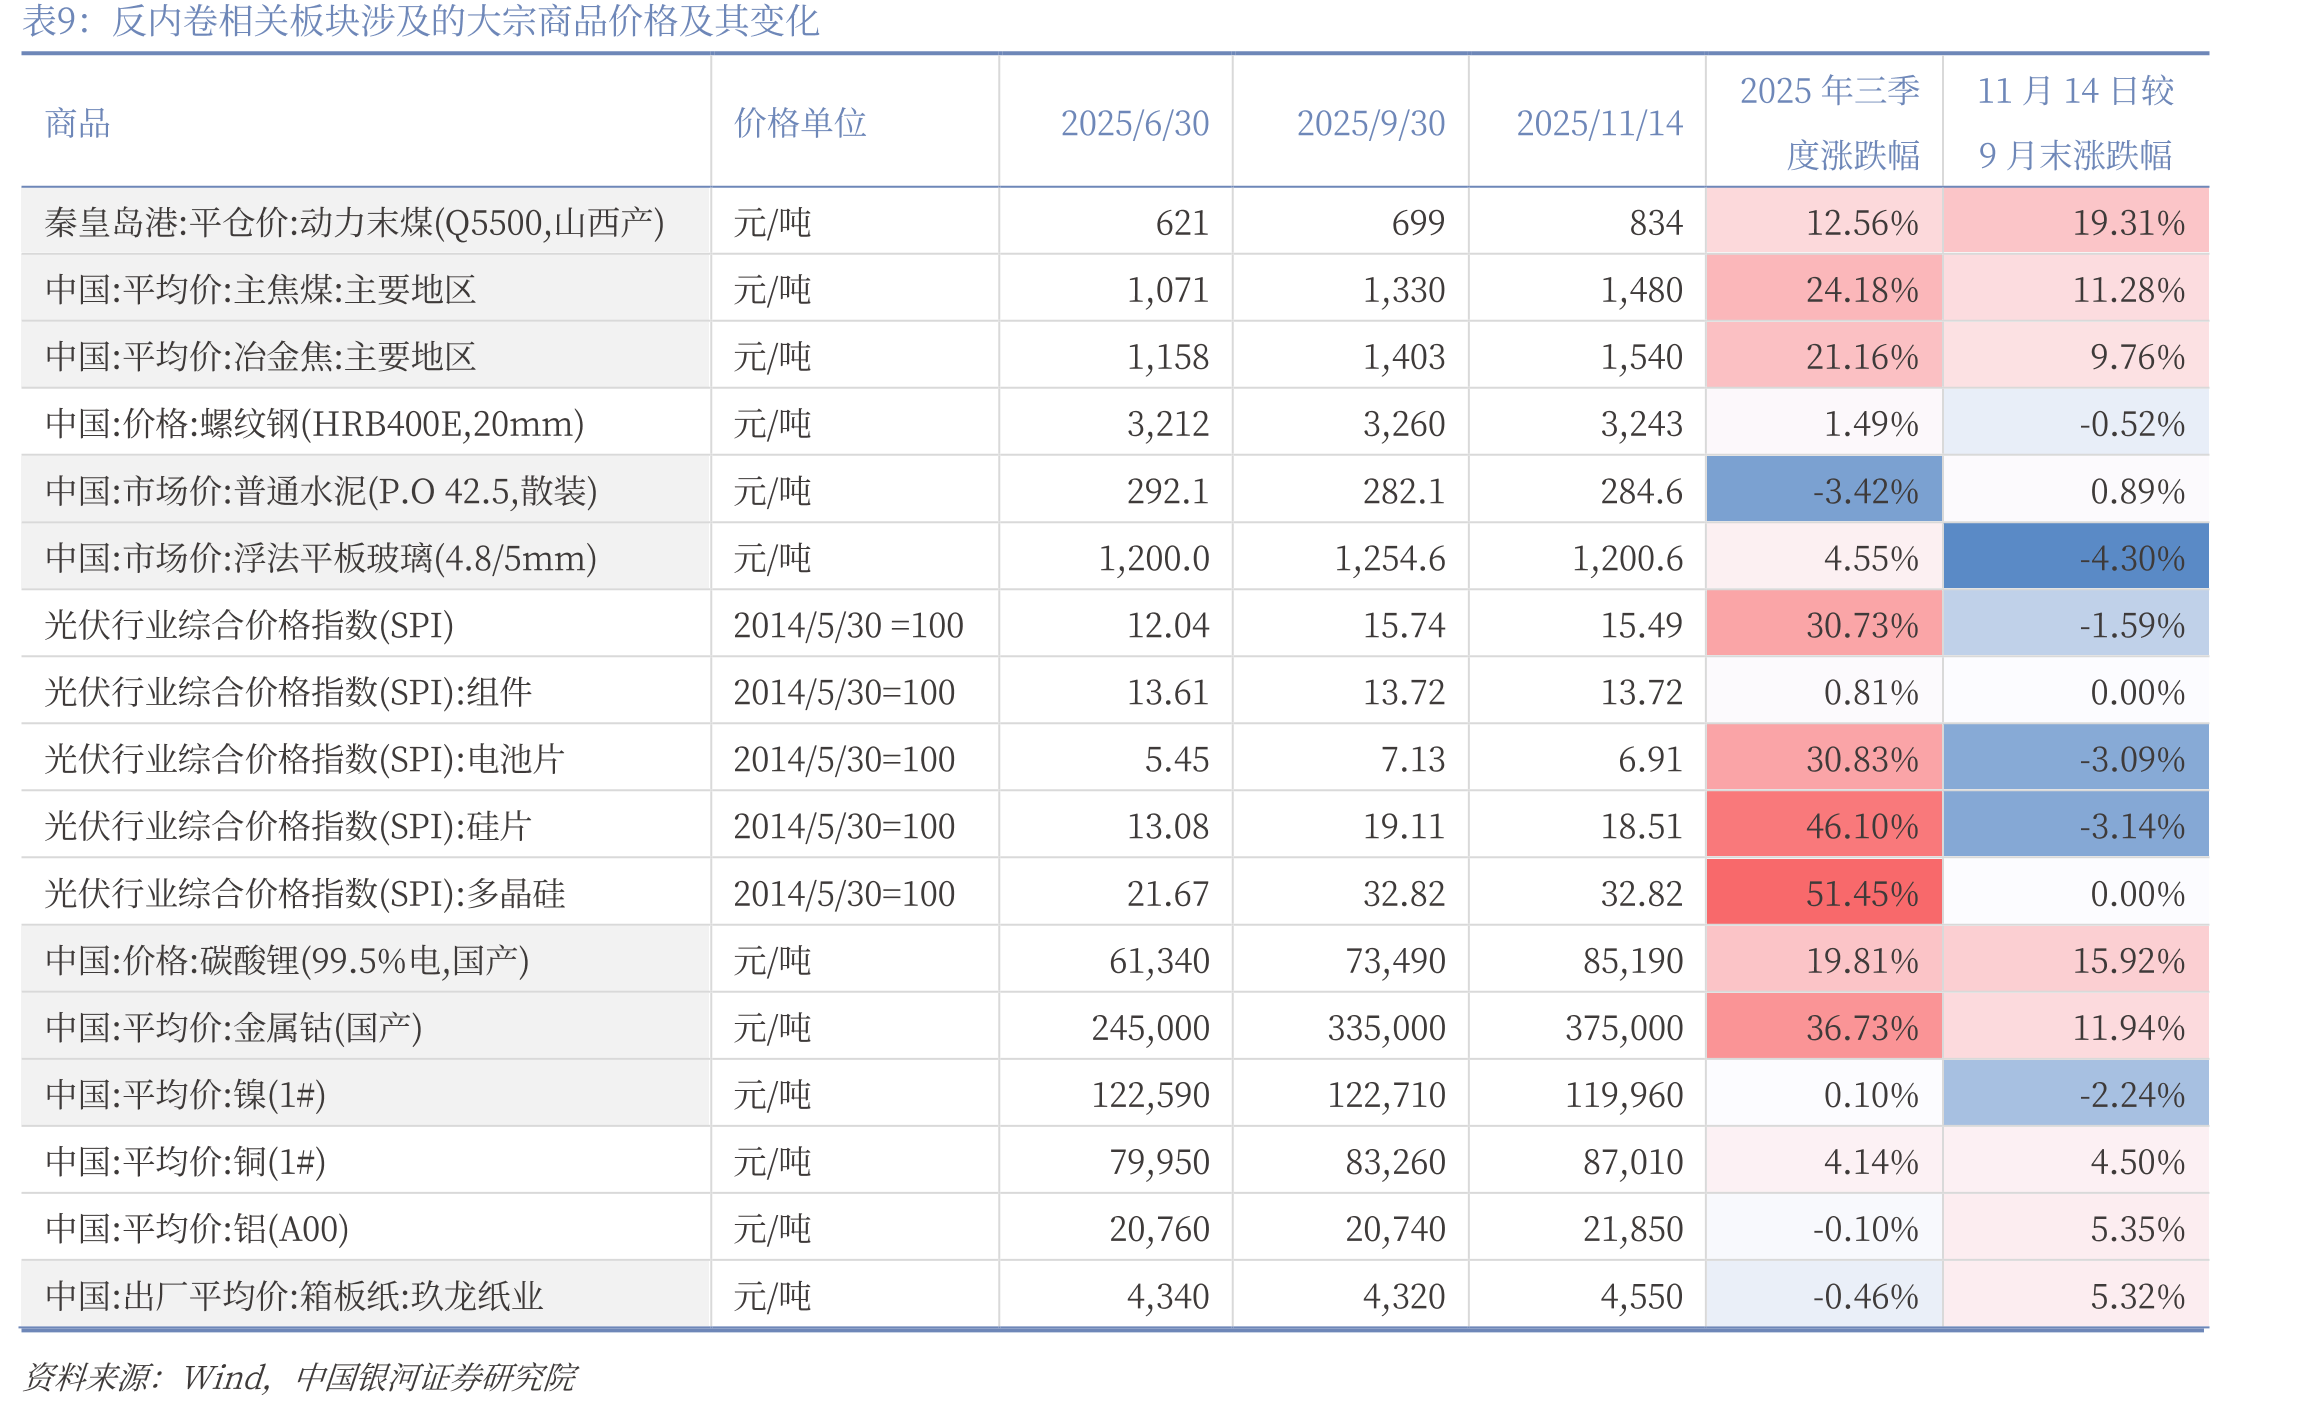Screen dimensions: 2303x1409
Task: Click the SPI:组件 row label
Action: pos(288,692)
